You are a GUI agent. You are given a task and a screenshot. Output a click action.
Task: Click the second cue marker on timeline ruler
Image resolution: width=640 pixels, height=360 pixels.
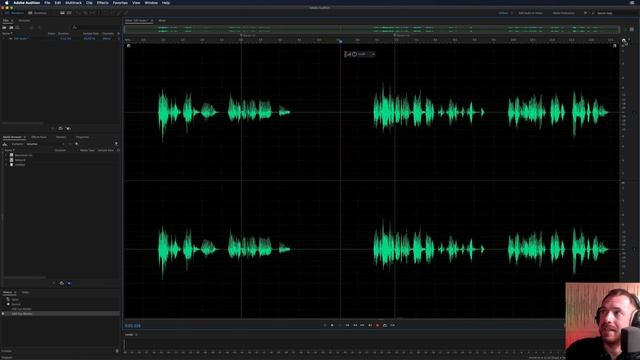click(395, 36)
